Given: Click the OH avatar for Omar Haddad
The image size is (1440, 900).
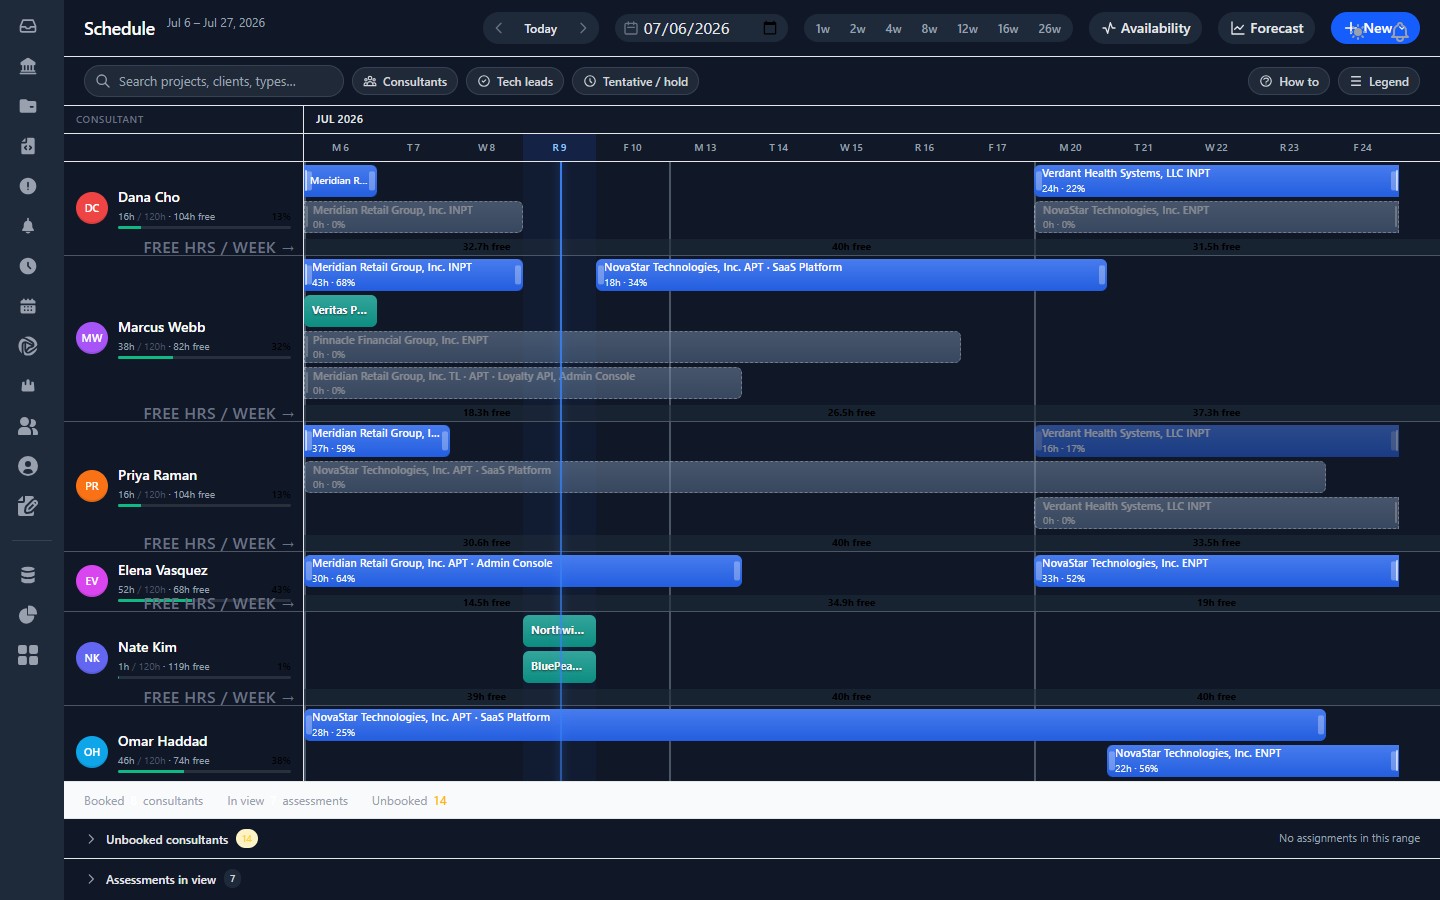Looking at the screenshot, I should [92, 752].
